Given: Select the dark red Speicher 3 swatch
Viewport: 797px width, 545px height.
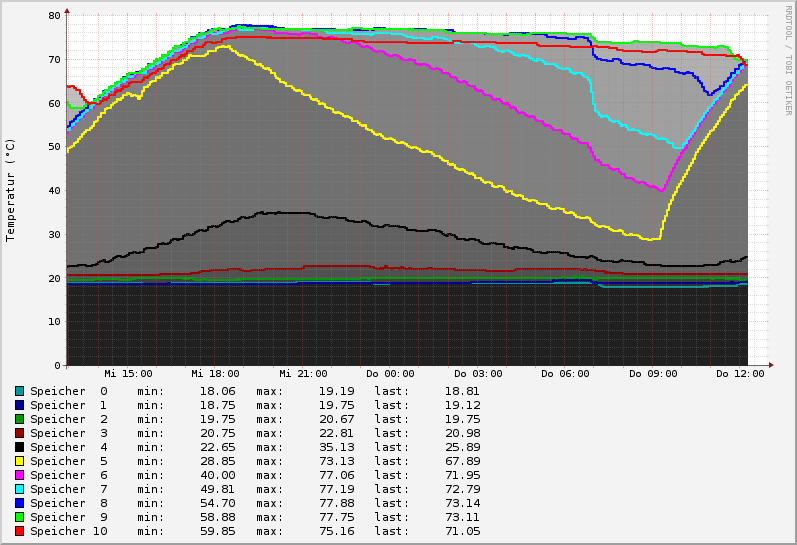Looking at the screenshot, I should pos(19,433).
